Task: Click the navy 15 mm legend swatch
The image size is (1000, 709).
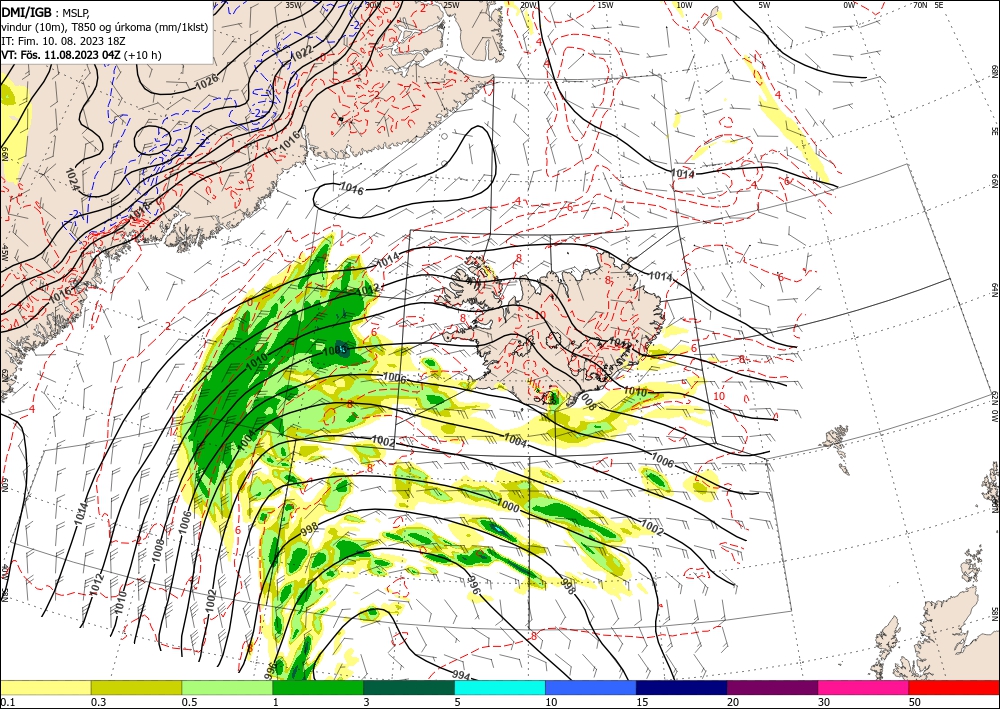Action: (x=682, y=687)
